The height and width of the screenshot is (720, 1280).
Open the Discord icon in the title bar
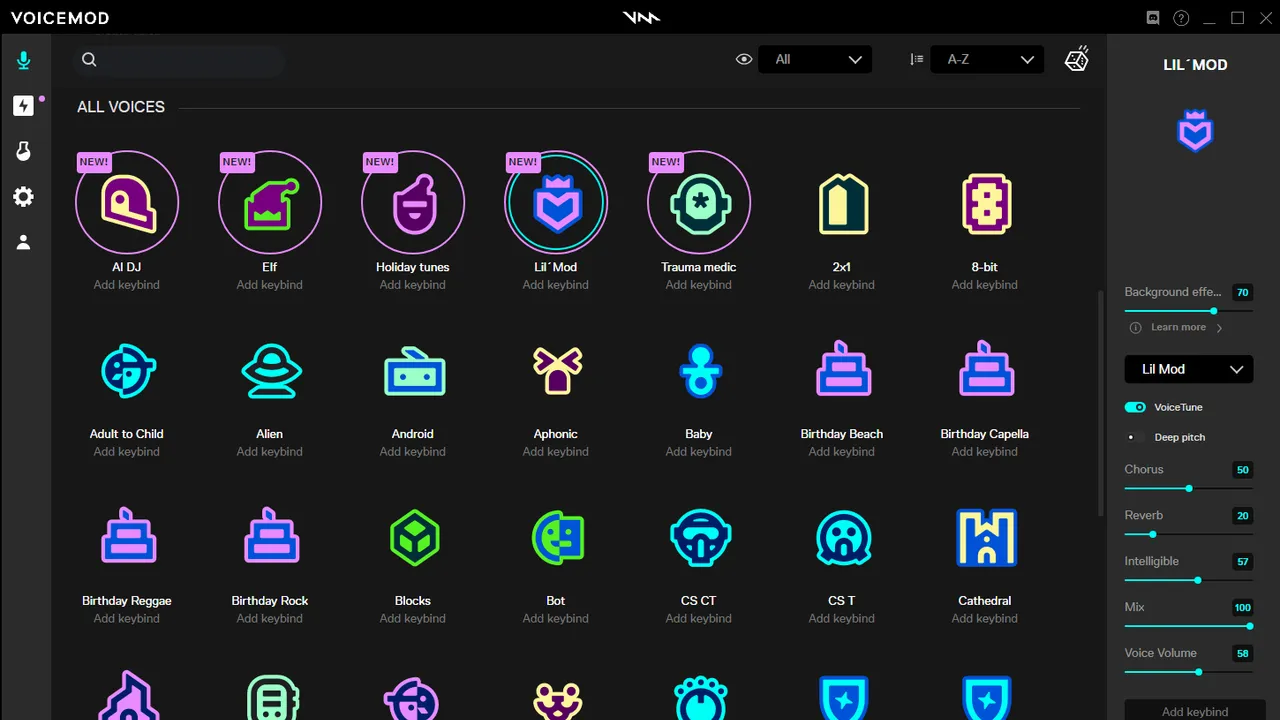(x=1153, y=18)
